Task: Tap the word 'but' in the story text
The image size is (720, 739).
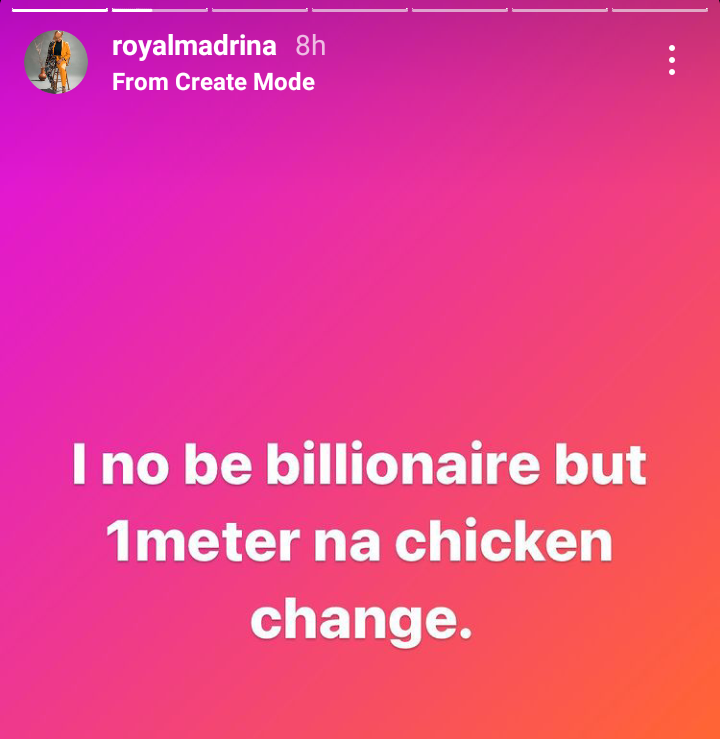Action: coord(600,464)
